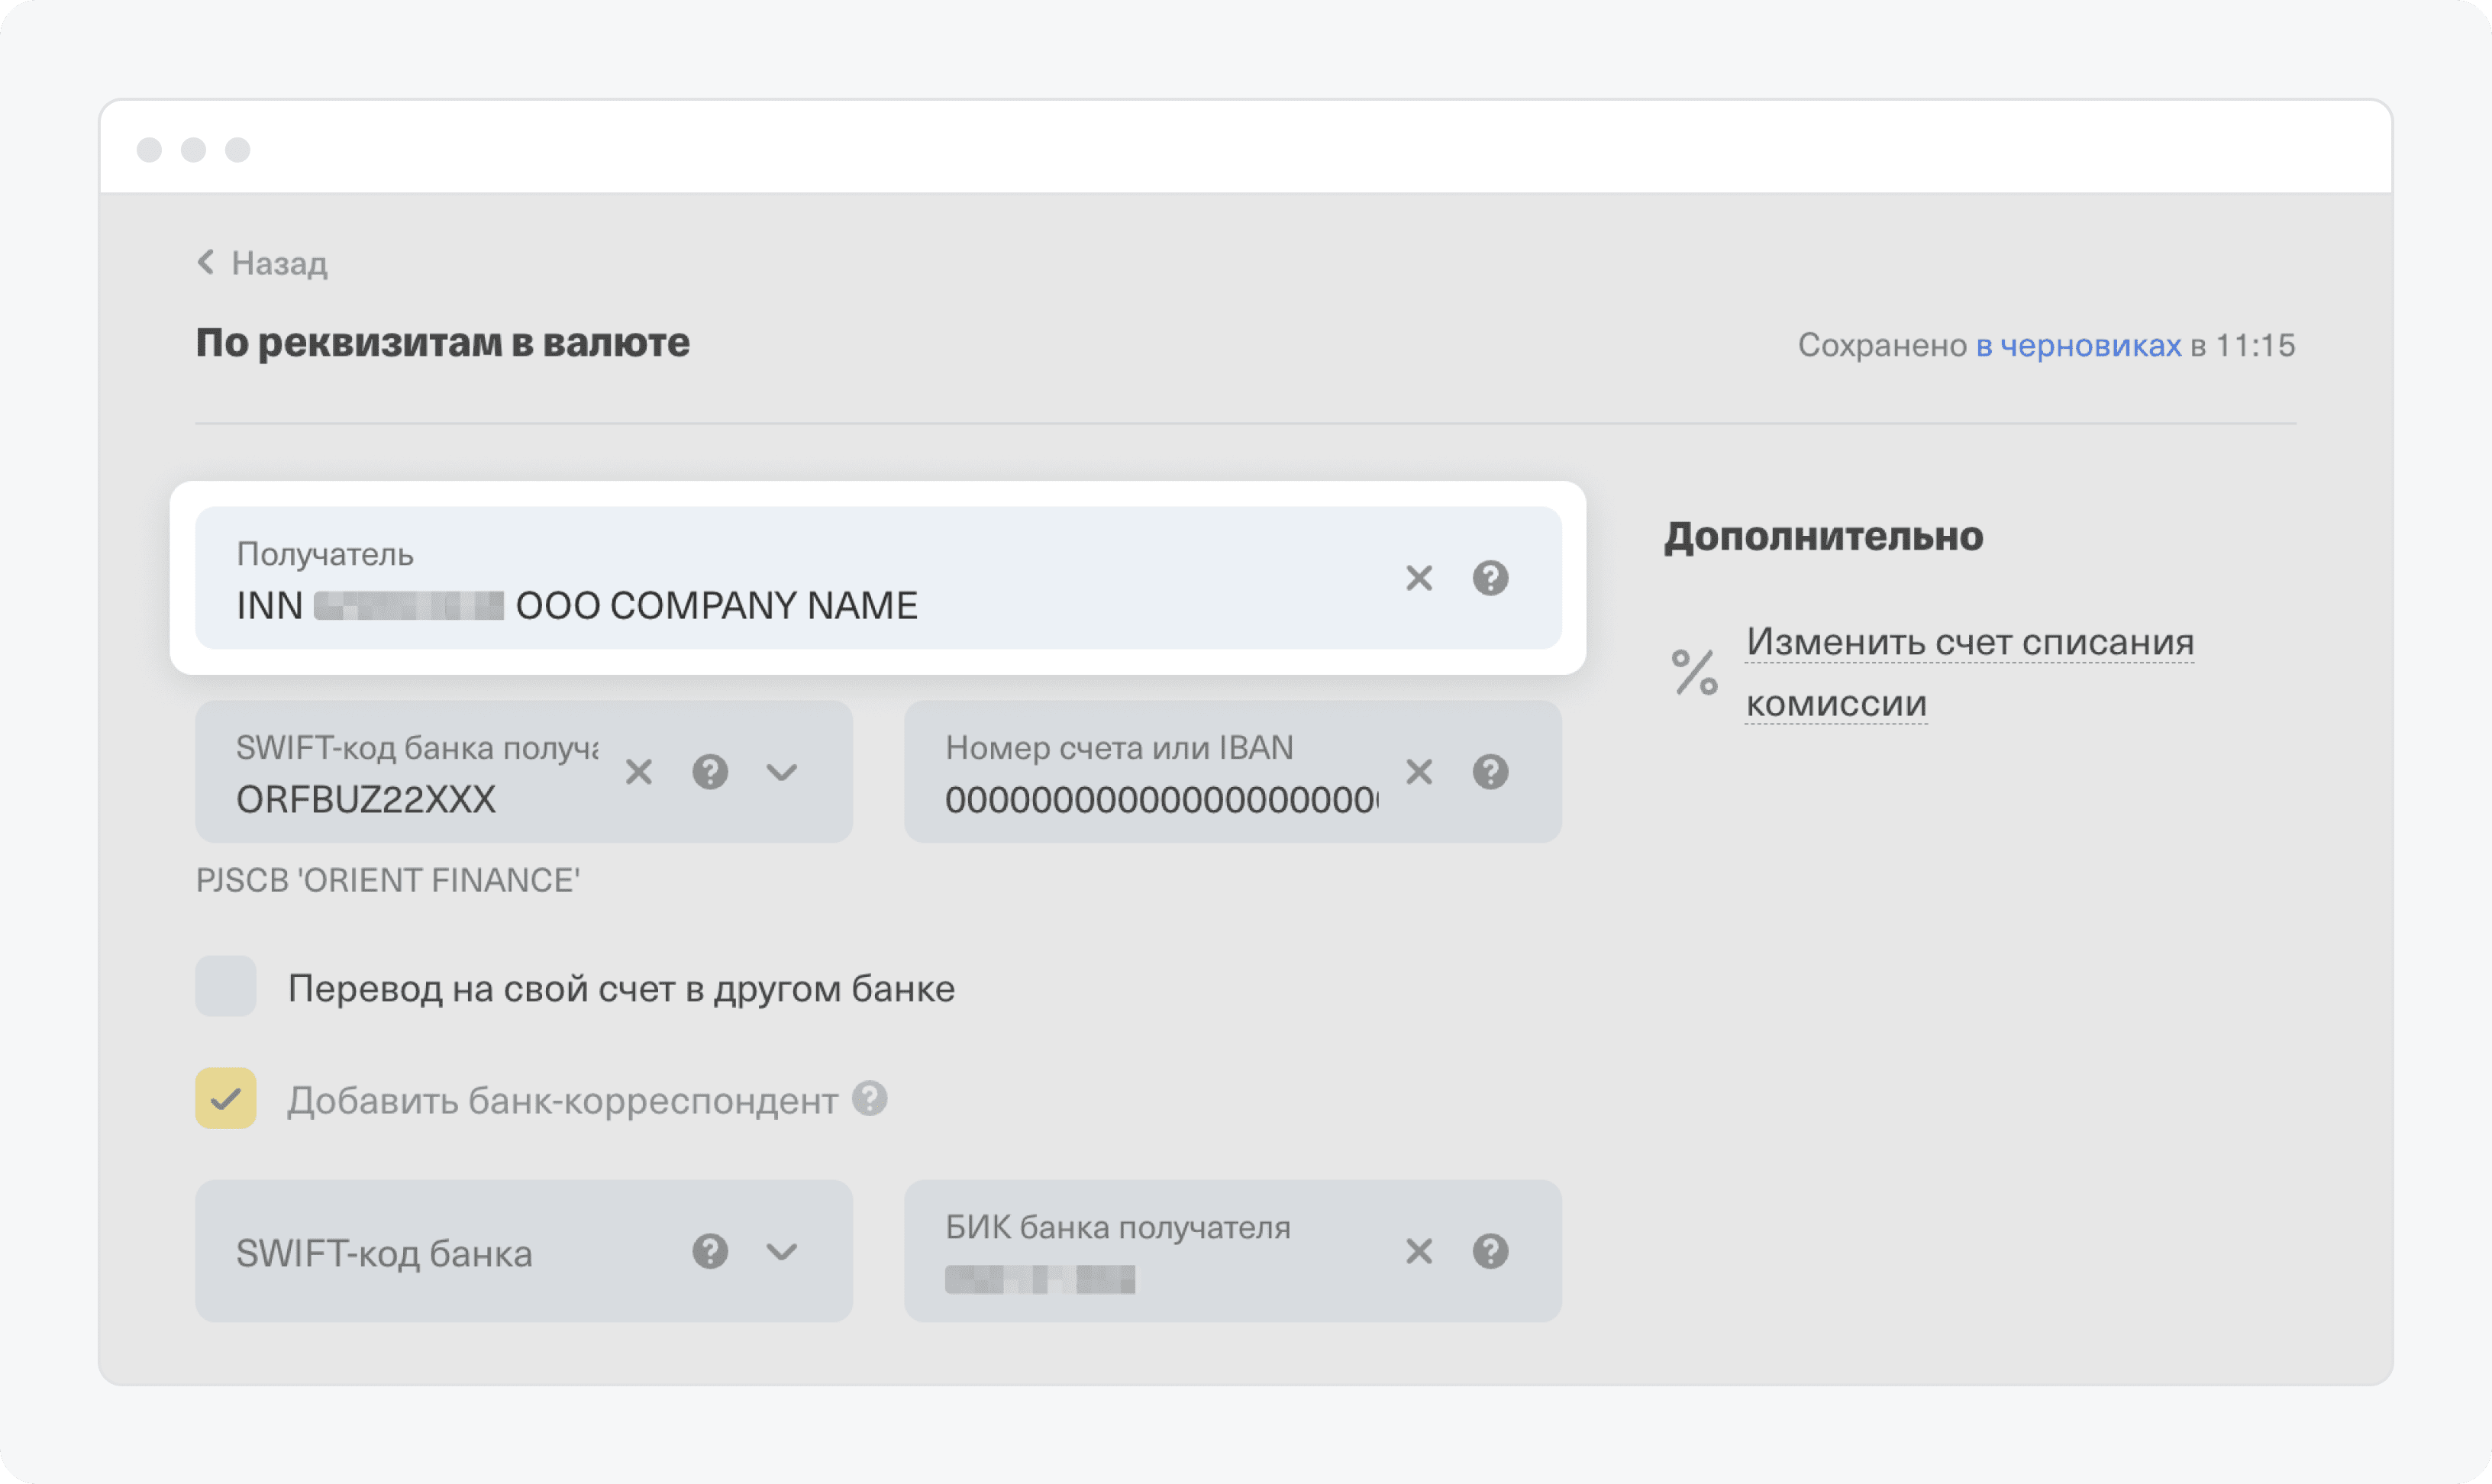Clear the БИК банка получателя field

[x=1418, y=1251]
